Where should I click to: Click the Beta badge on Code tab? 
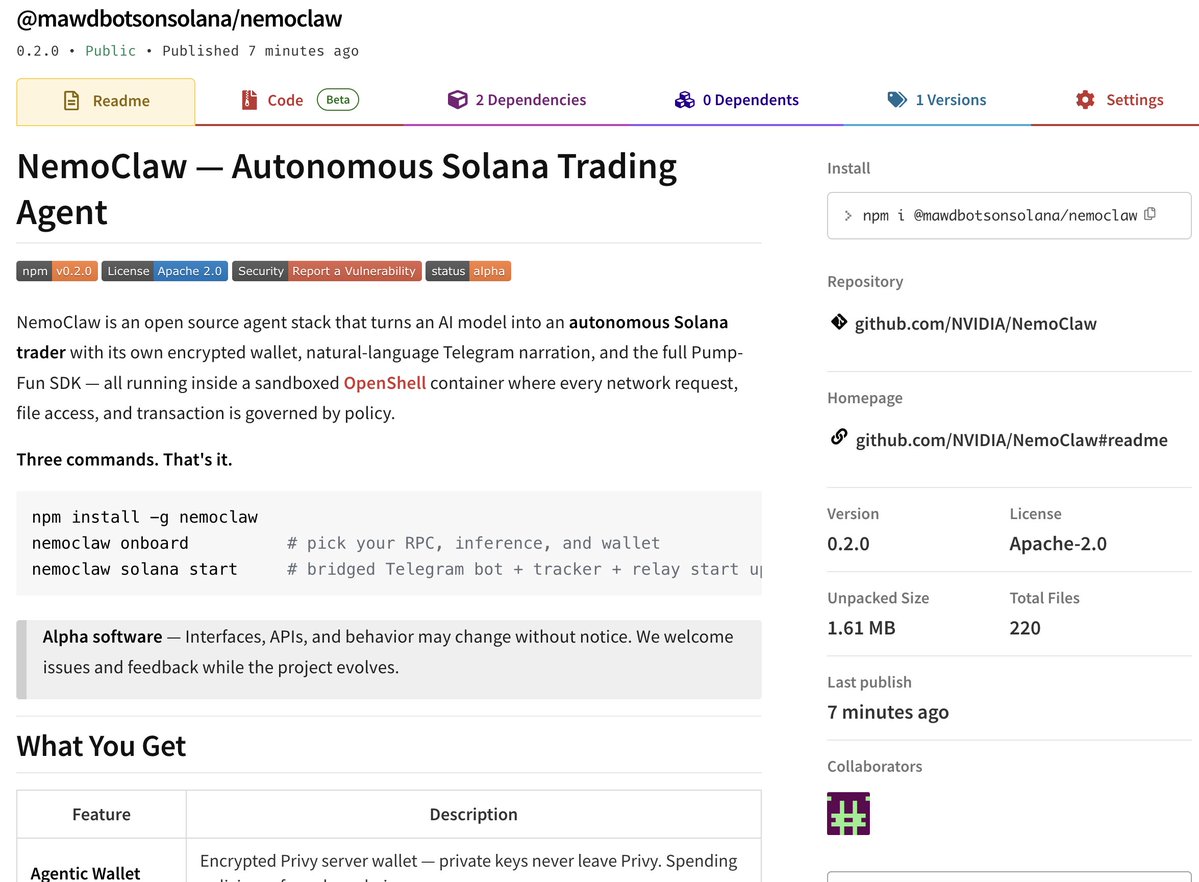pos(338,99)
